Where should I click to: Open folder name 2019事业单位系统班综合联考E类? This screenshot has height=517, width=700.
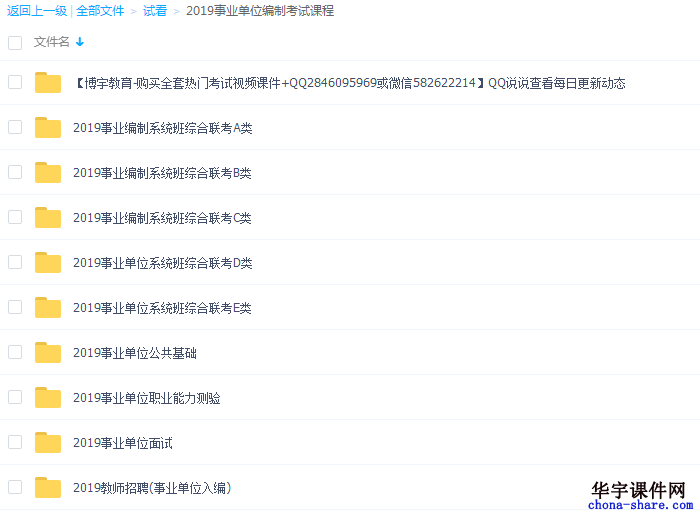(162, 308)
